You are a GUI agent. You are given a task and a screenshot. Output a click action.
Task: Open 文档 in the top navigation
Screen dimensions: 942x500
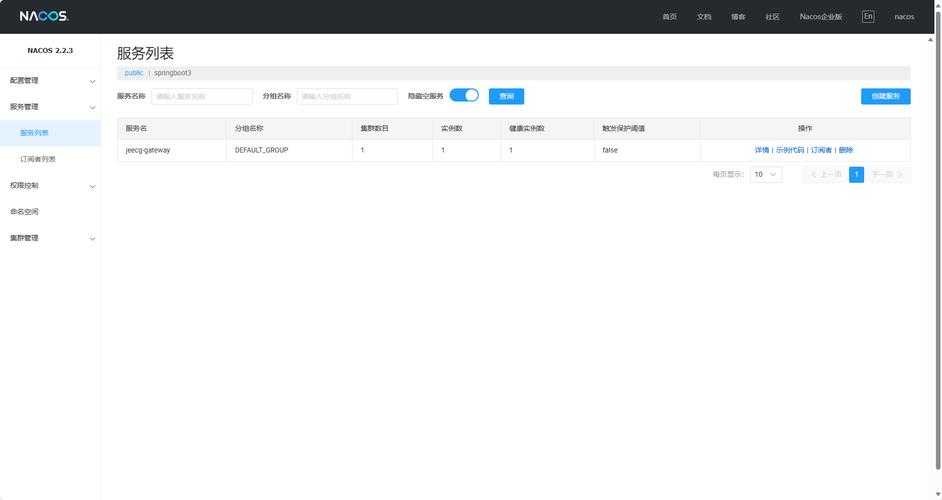click(703, 17)
